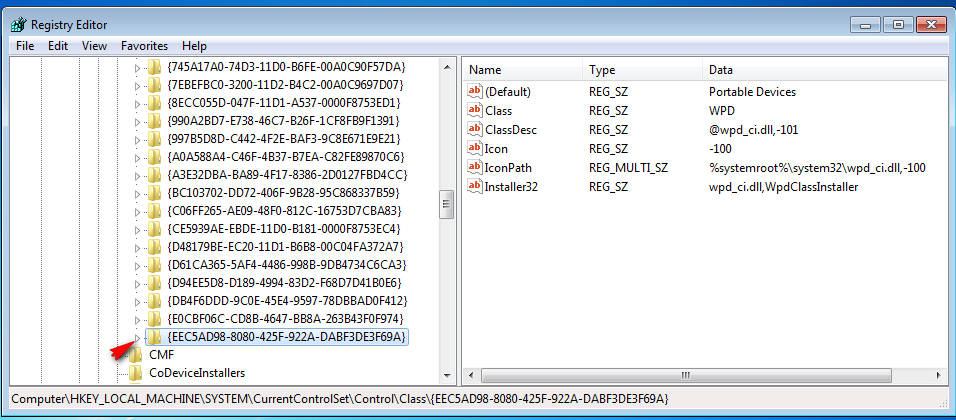
Task: Expand the {A0A588A4-C46F-4B37-B7EA-C82FE89870C6} key
Action: click(137, 157)
